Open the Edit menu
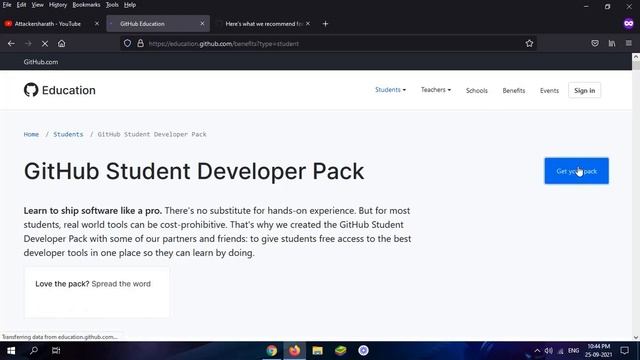The width and height of the screenshot is (640, 360). [x=21, y=5]
